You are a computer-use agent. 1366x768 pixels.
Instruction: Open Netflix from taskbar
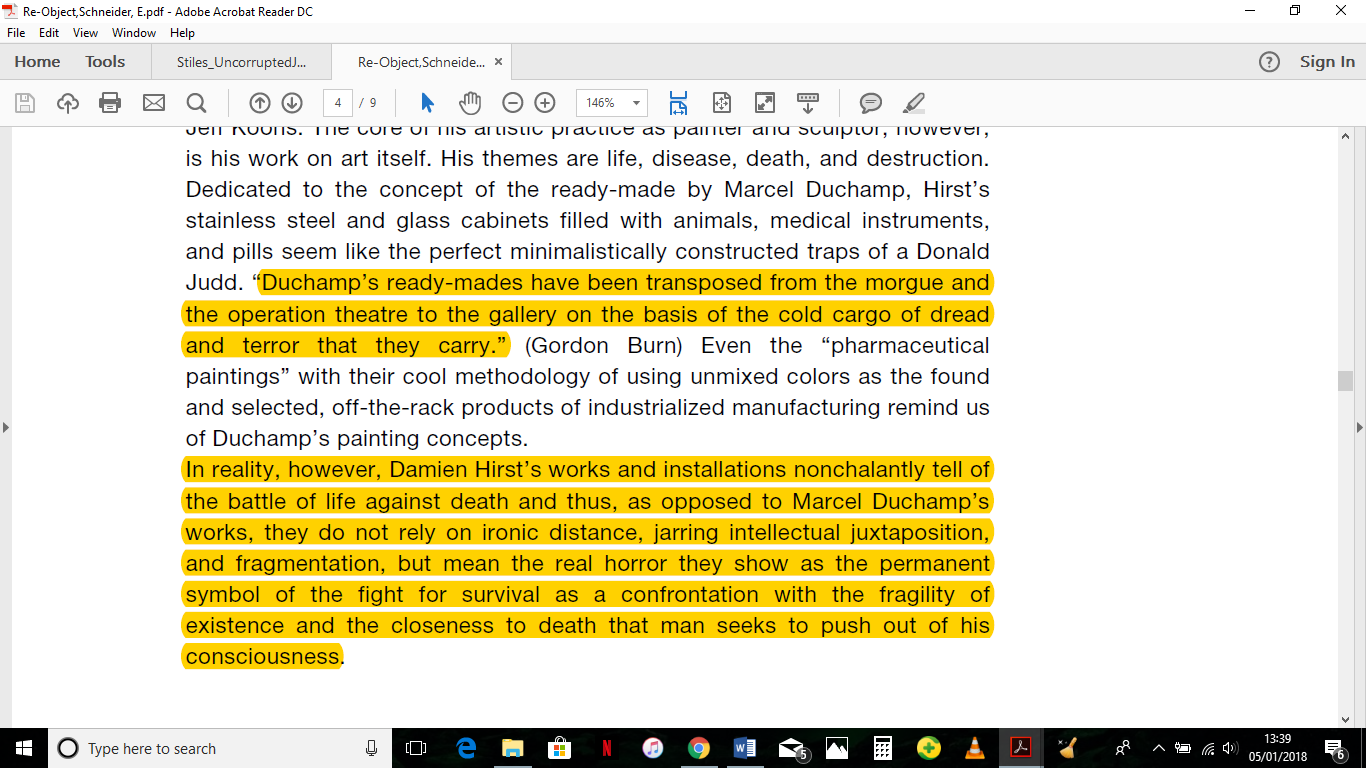tap(606, 748)
